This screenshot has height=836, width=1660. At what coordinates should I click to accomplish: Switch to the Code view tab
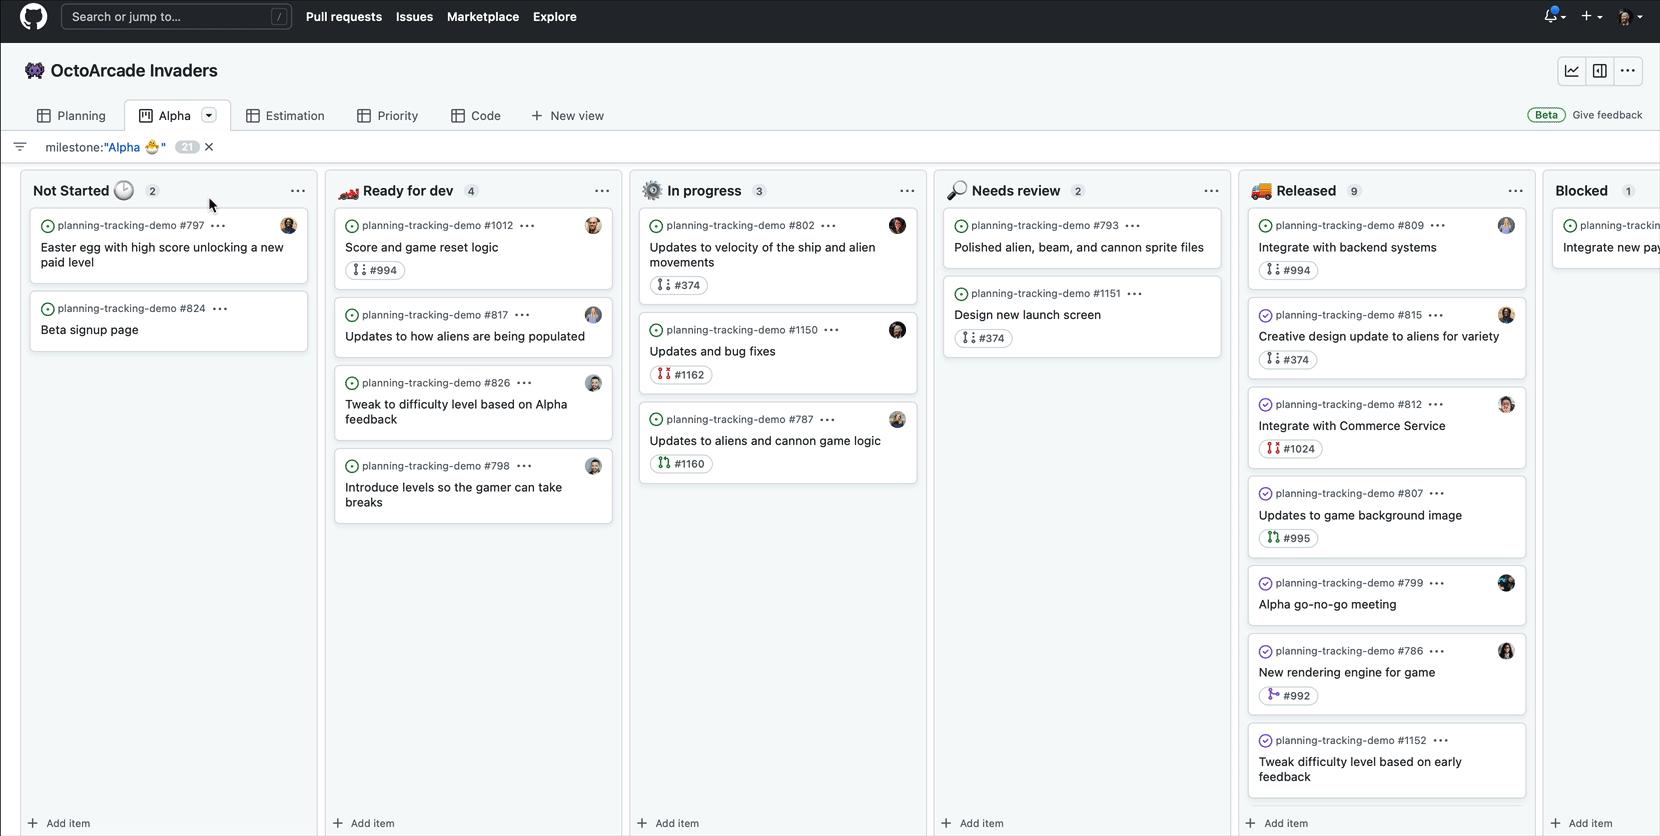[x=476, y=116]
